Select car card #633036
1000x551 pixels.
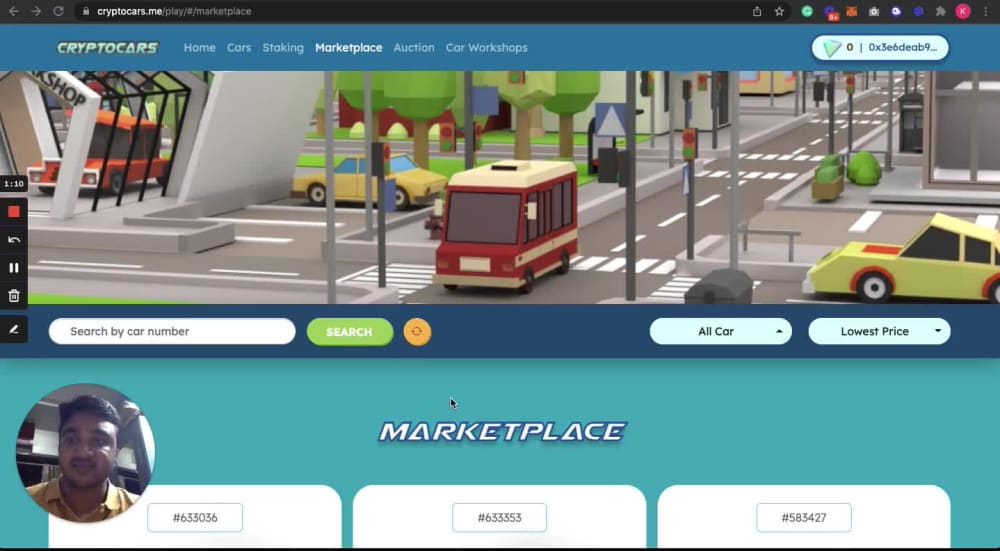195,518
